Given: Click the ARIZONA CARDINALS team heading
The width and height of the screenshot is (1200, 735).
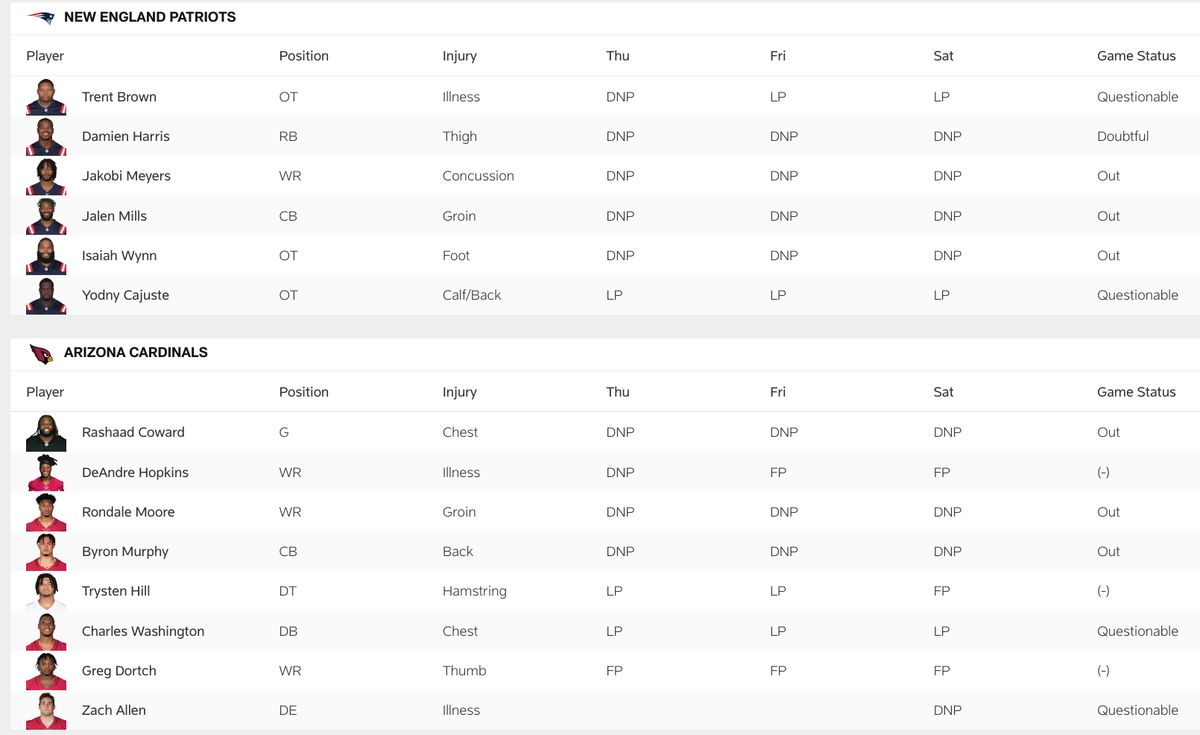Looking at the screenshot, I should pos(136,353).
